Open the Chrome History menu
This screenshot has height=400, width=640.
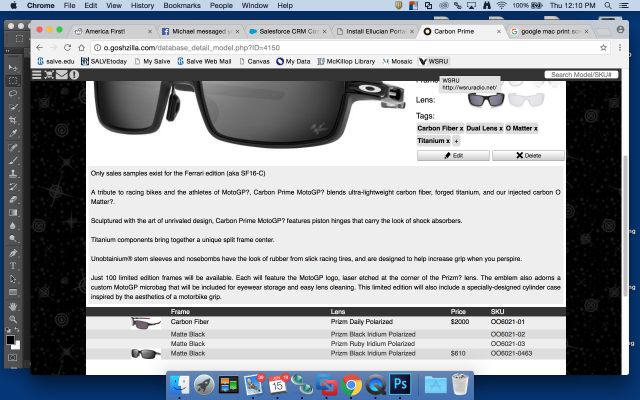click(142, 6)
